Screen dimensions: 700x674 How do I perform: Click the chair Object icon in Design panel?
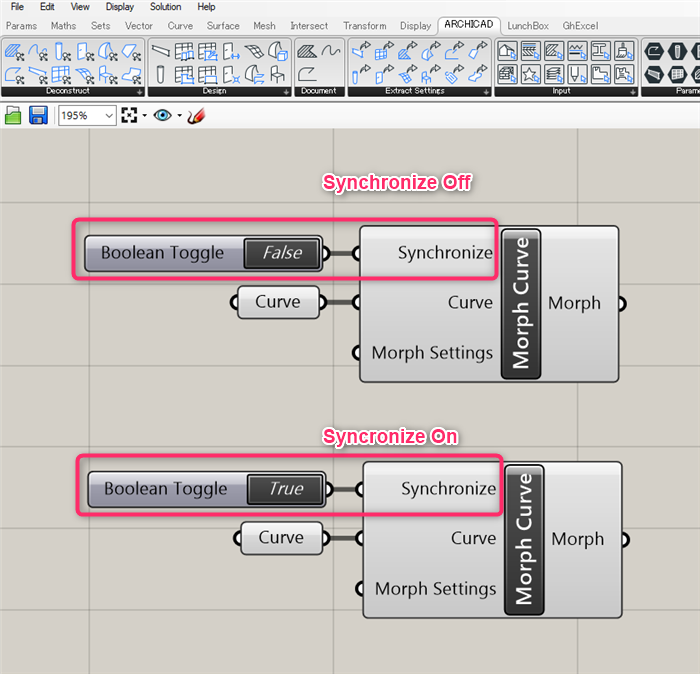coord(278,74)
